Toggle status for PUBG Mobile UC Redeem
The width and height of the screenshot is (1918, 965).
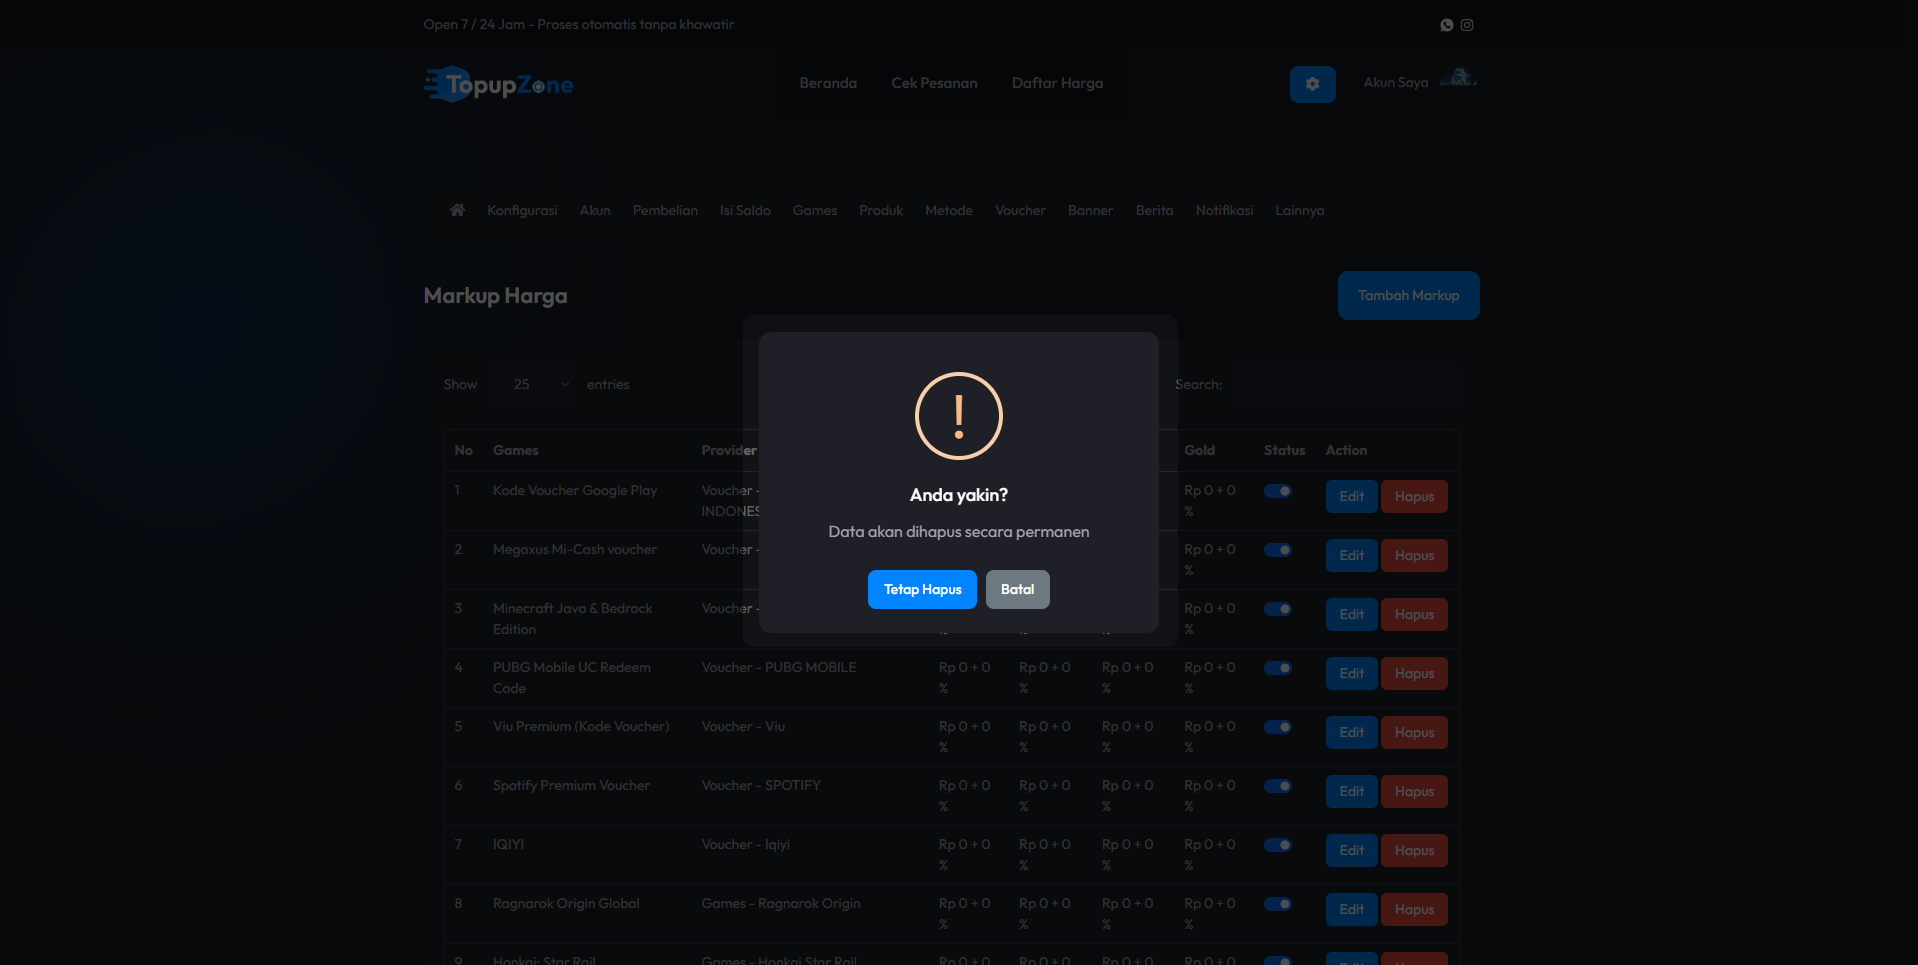[1278, 668]
